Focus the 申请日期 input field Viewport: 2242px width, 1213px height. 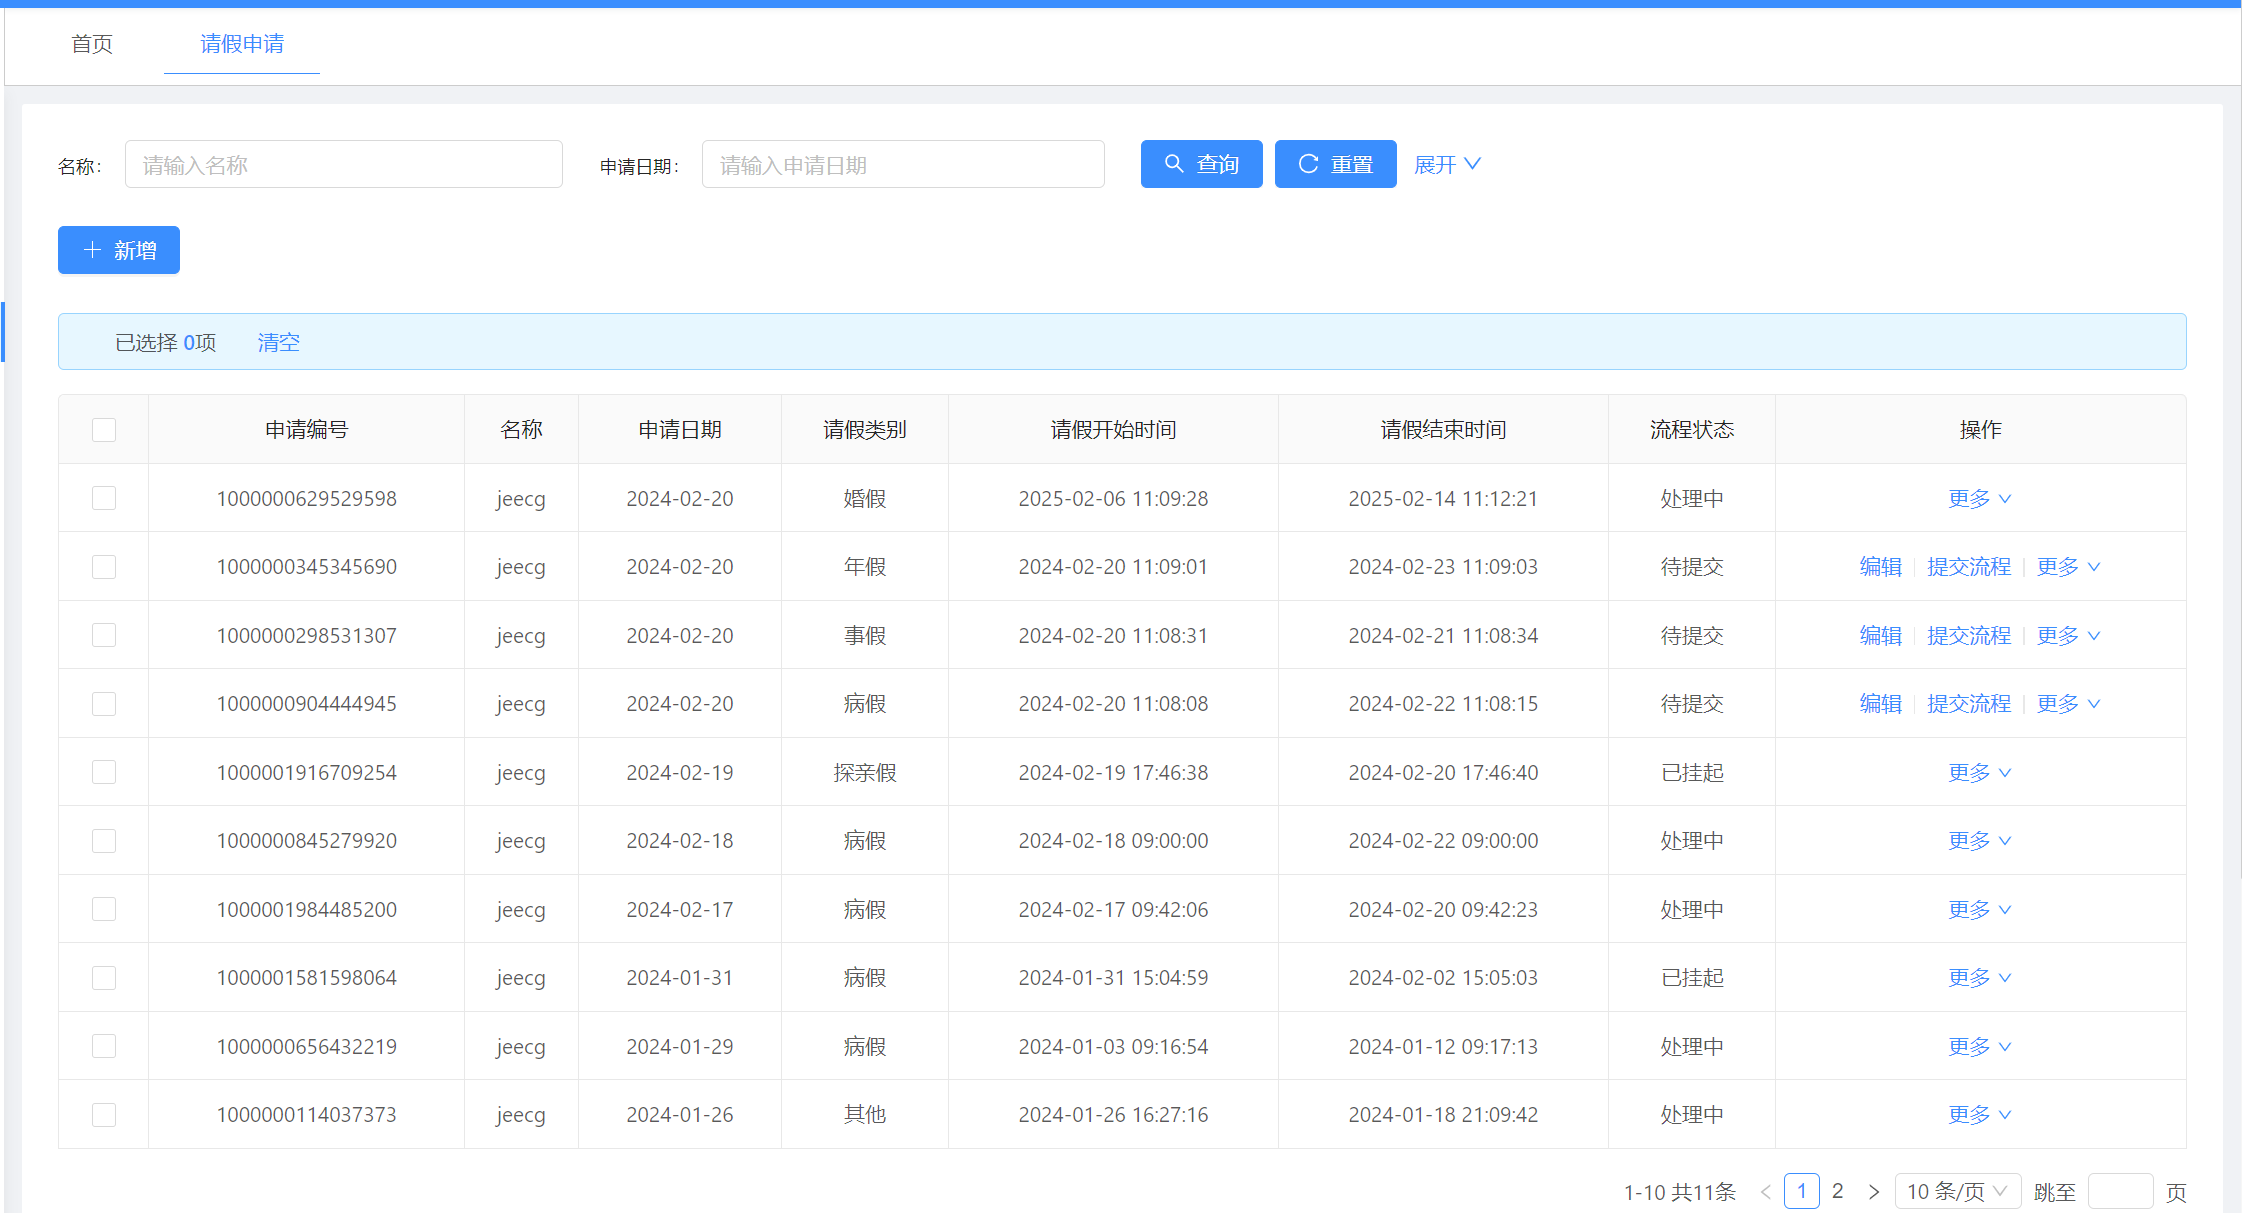pyautogui.click(x=903, y=164)
